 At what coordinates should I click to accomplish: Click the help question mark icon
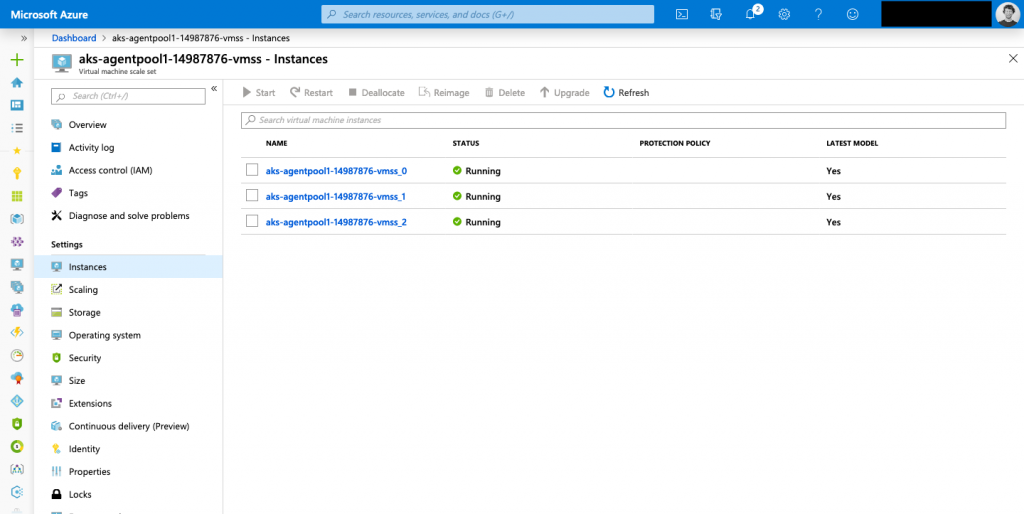(x=818, y=14)
